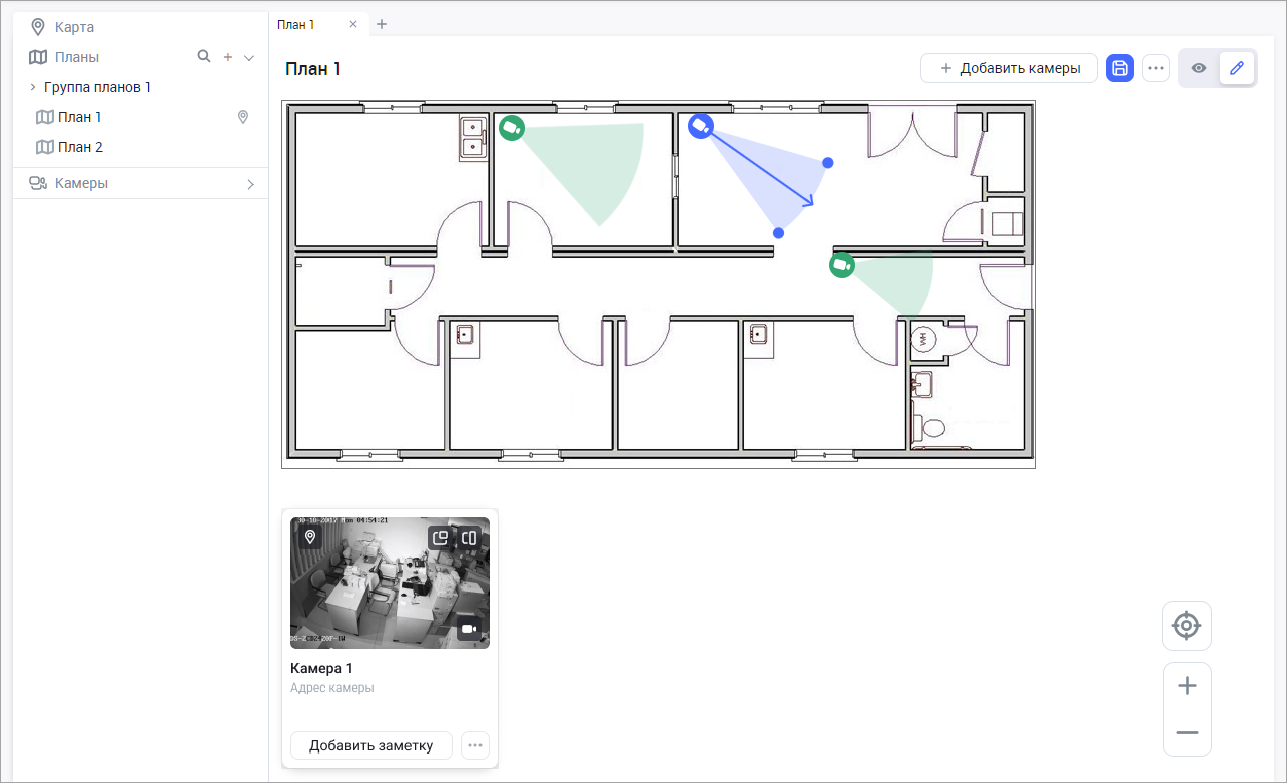
Task: Search plans with the magnifier icon
Action: [204, 57]
